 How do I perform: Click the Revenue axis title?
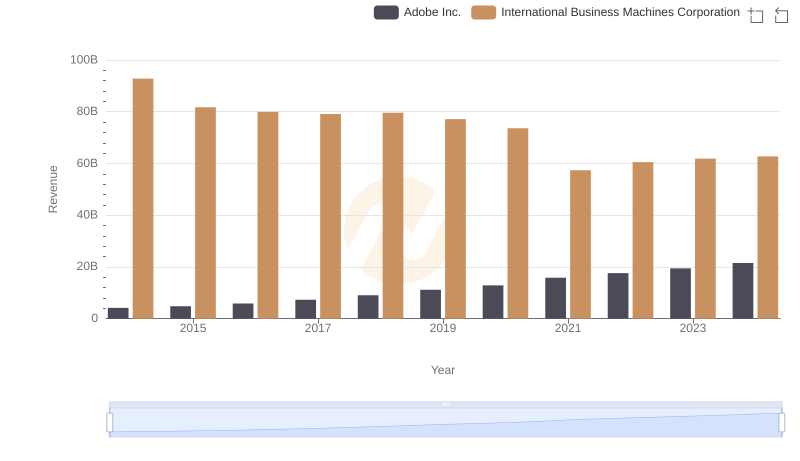(53, 189)
